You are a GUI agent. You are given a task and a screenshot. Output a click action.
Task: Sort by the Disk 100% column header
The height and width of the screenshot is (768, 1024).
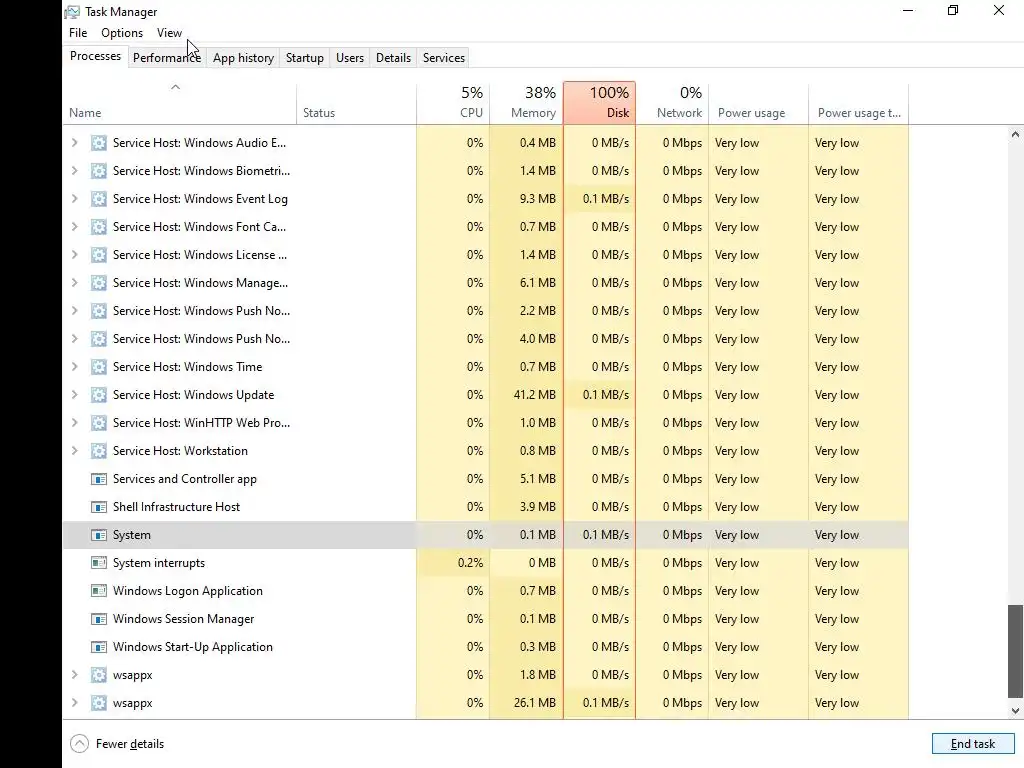(600, 103)
